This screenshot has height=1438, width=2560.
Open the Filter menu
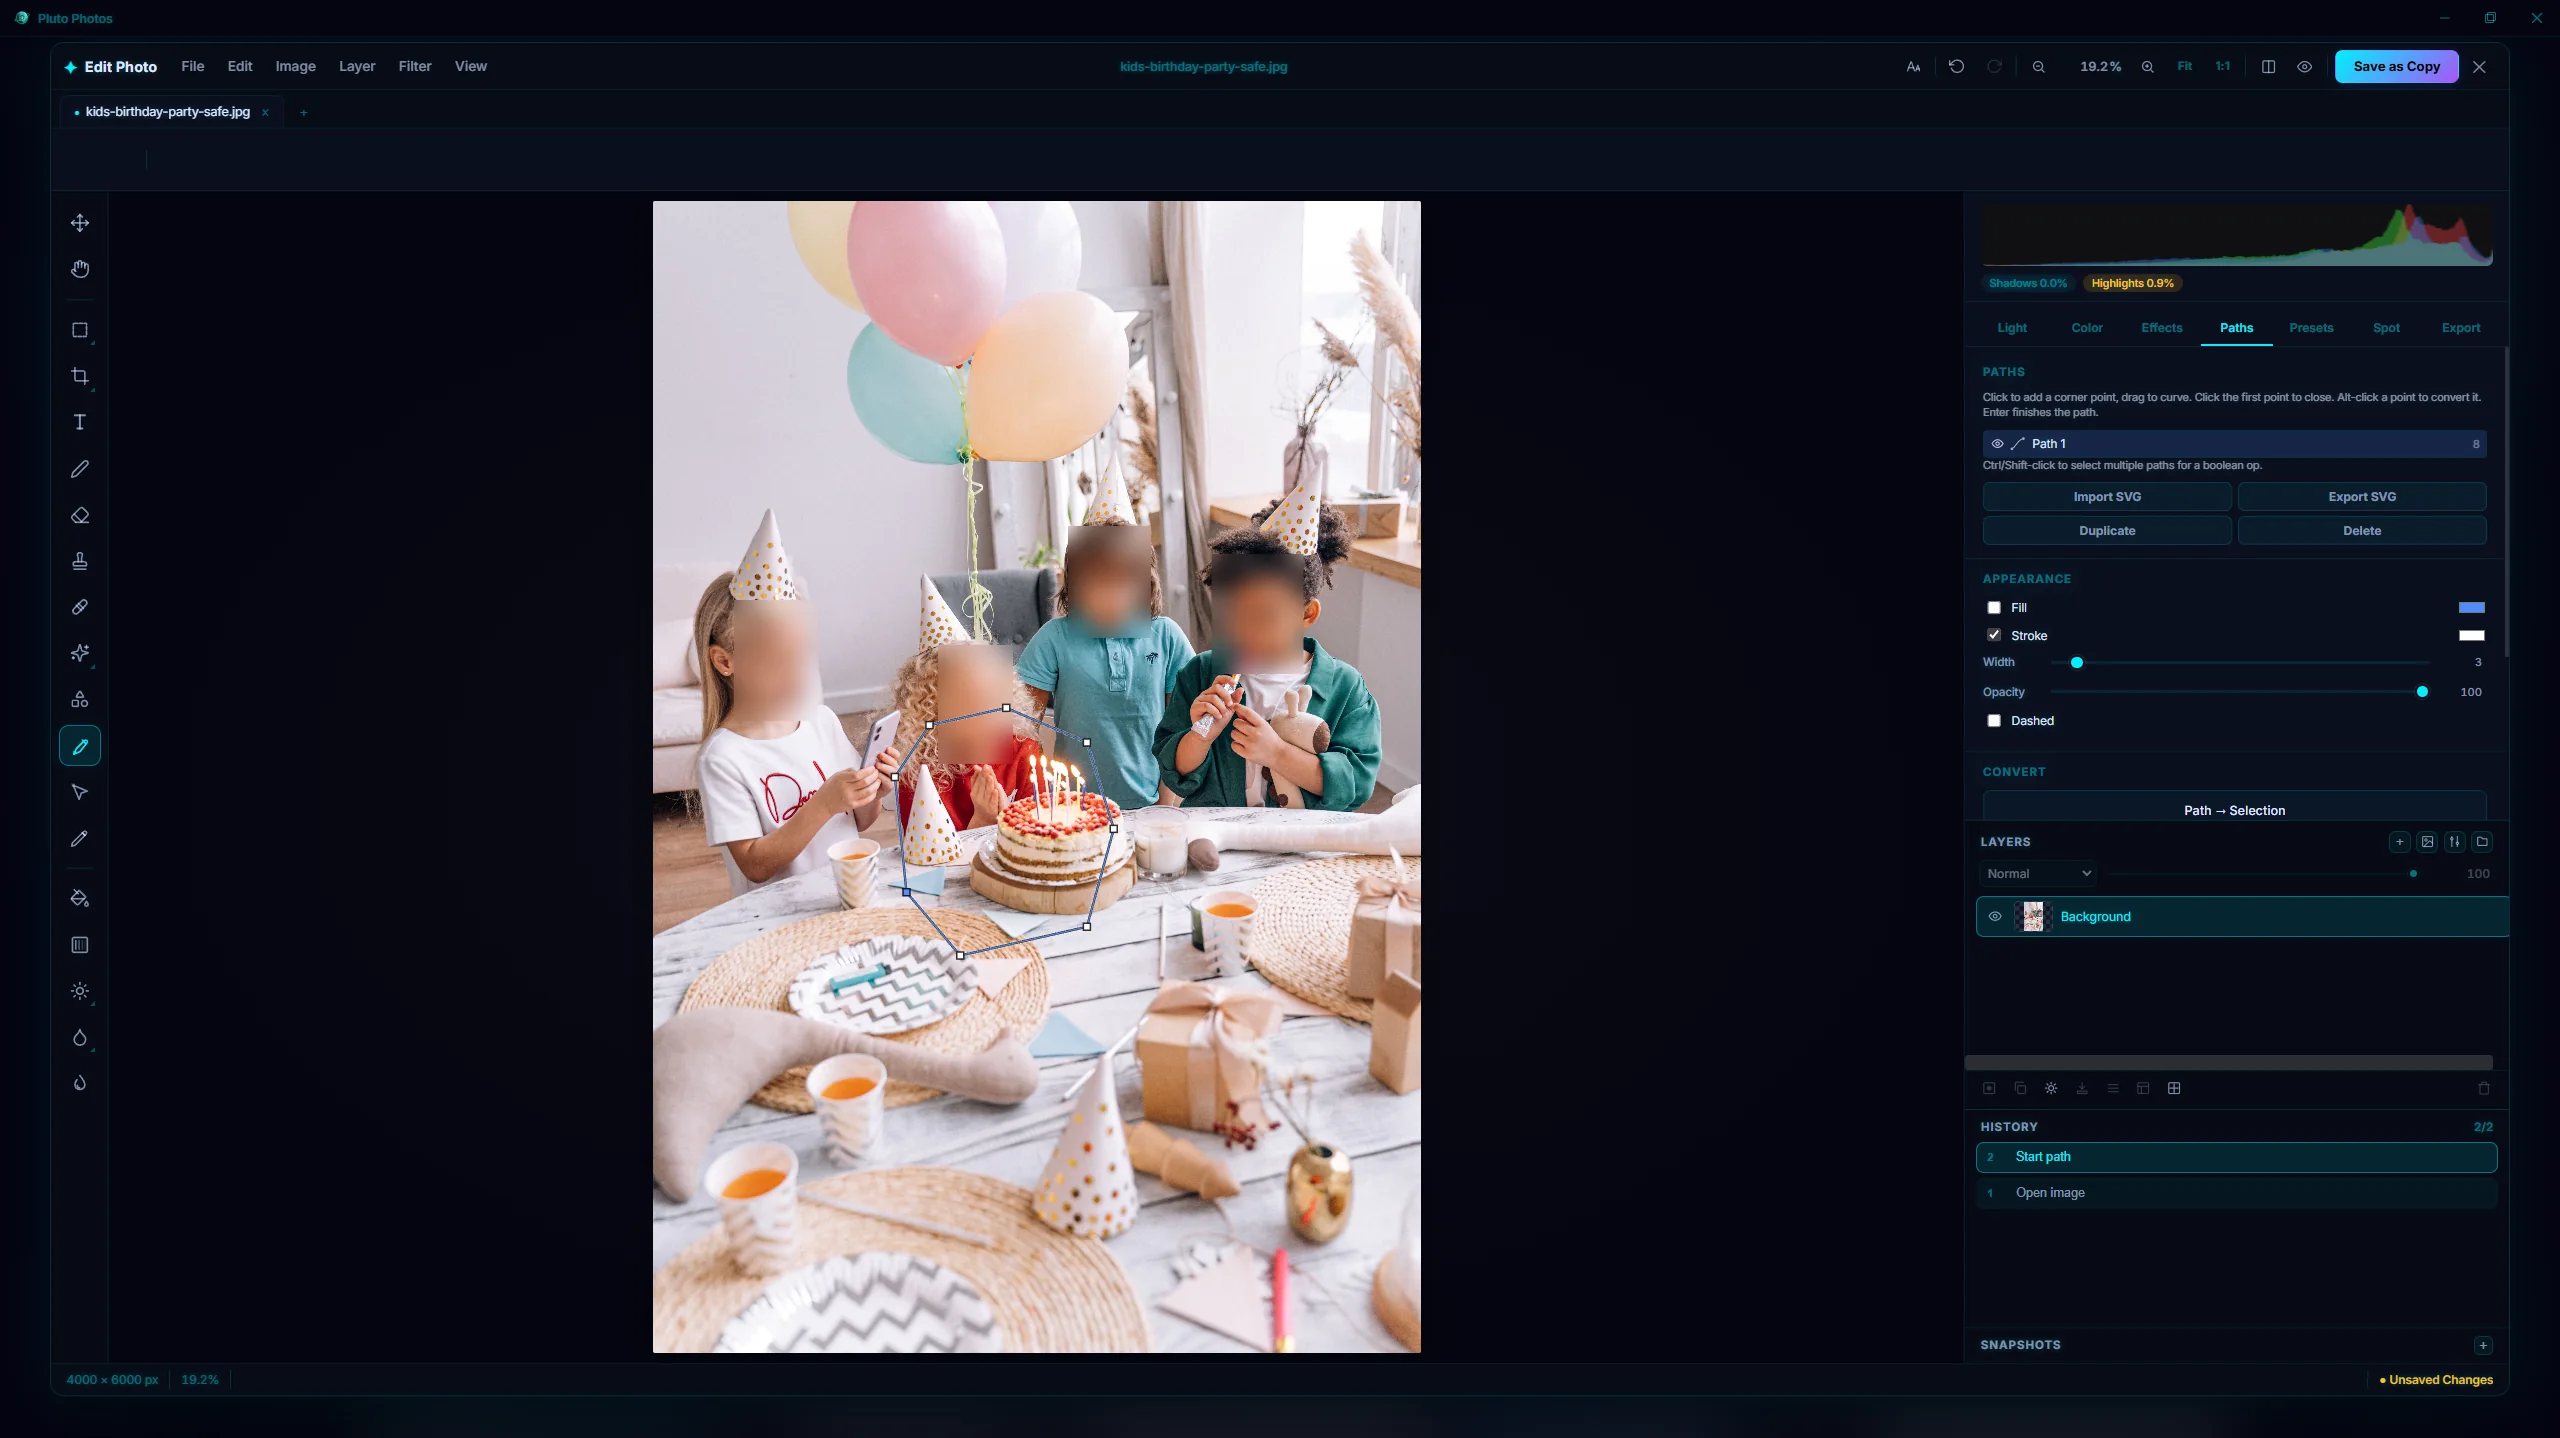(x=415, y=66)
